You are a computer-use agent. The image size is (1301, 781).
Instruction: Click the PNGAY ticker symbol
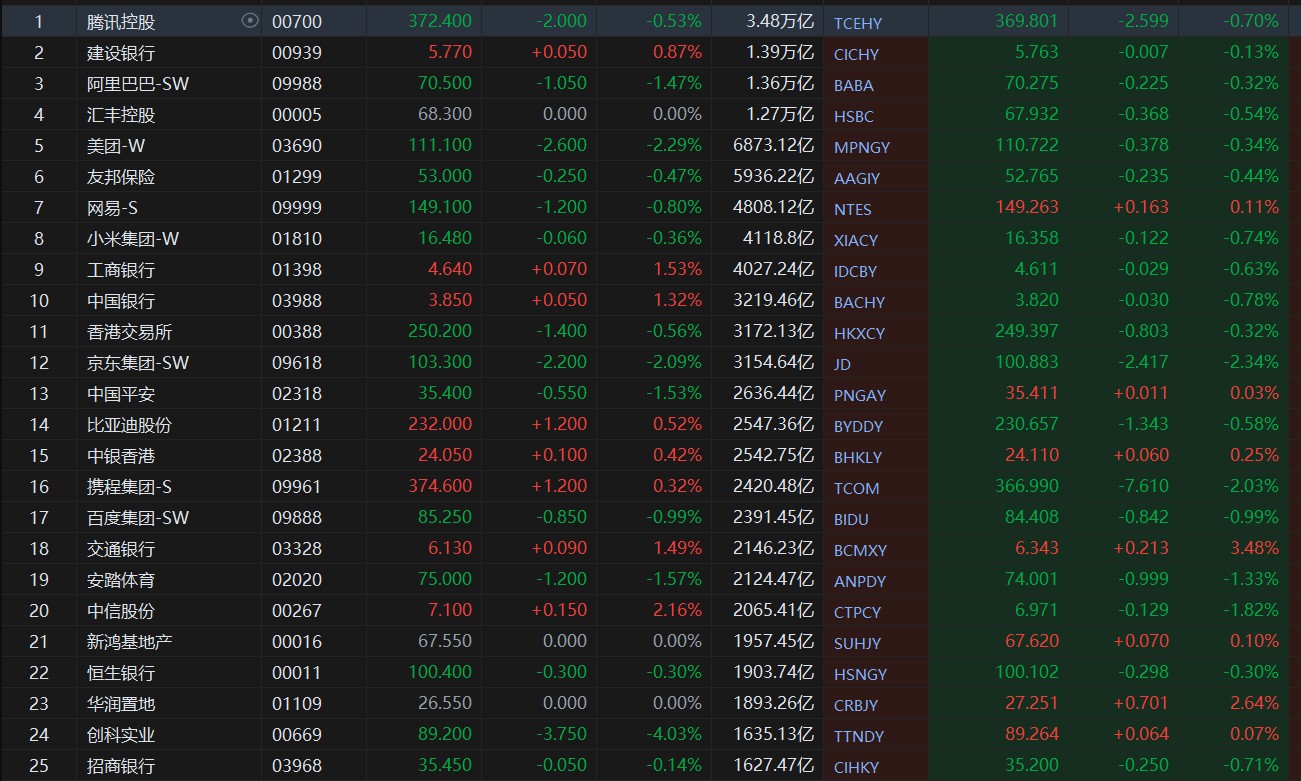point(859,395)
